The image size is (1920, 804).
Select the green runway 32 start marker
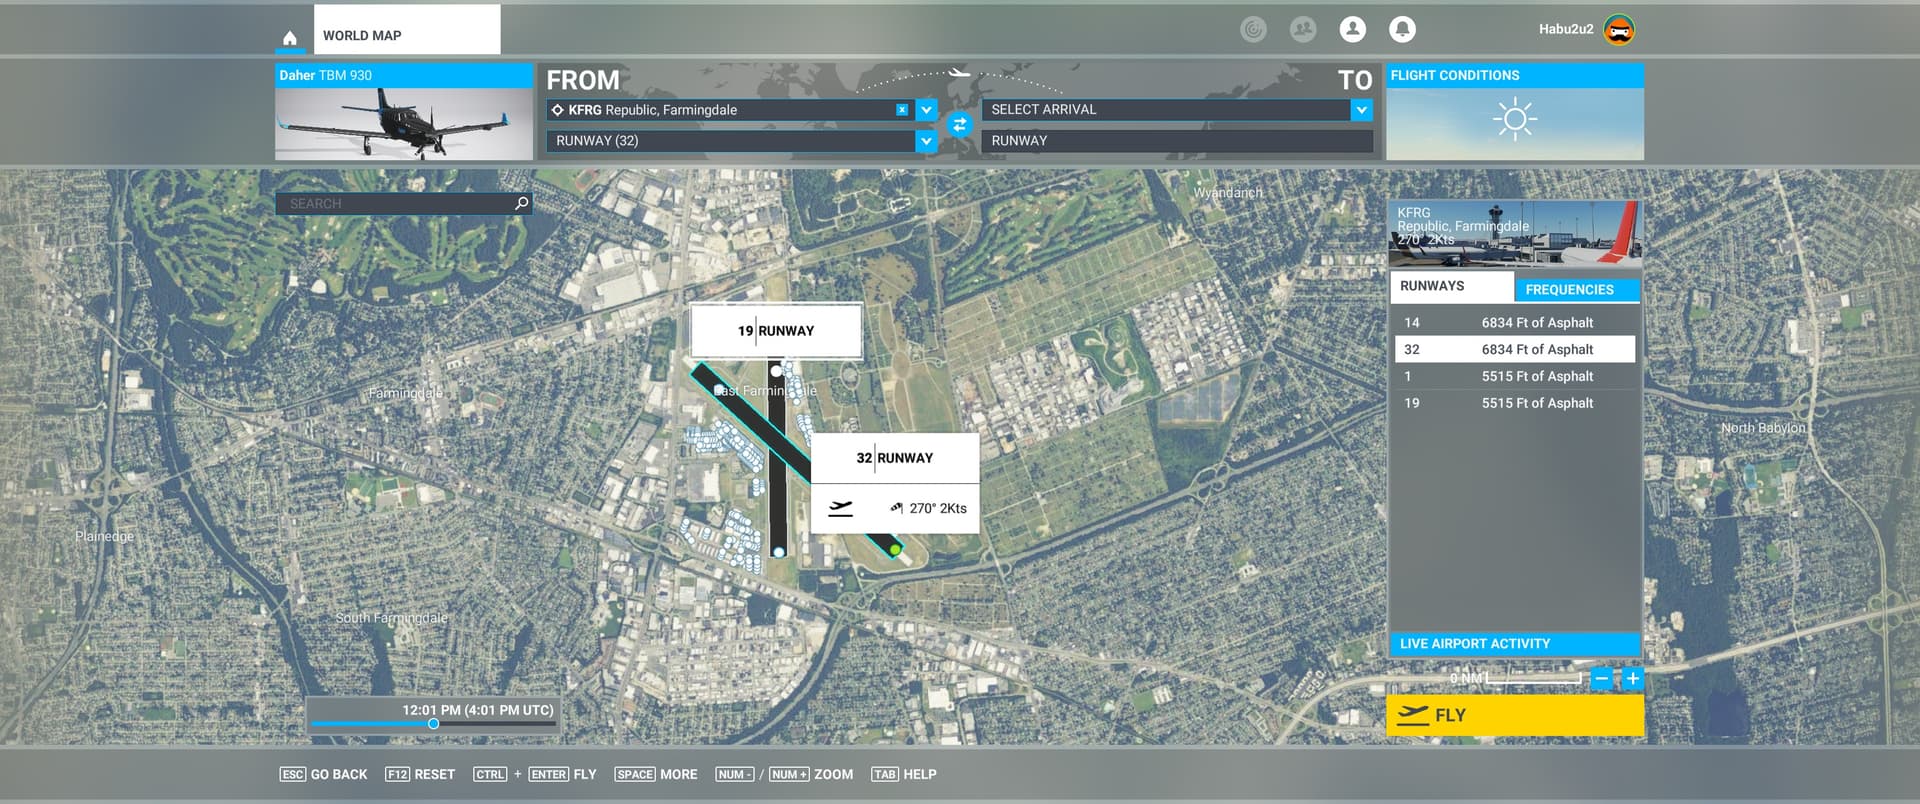point(895,549)
